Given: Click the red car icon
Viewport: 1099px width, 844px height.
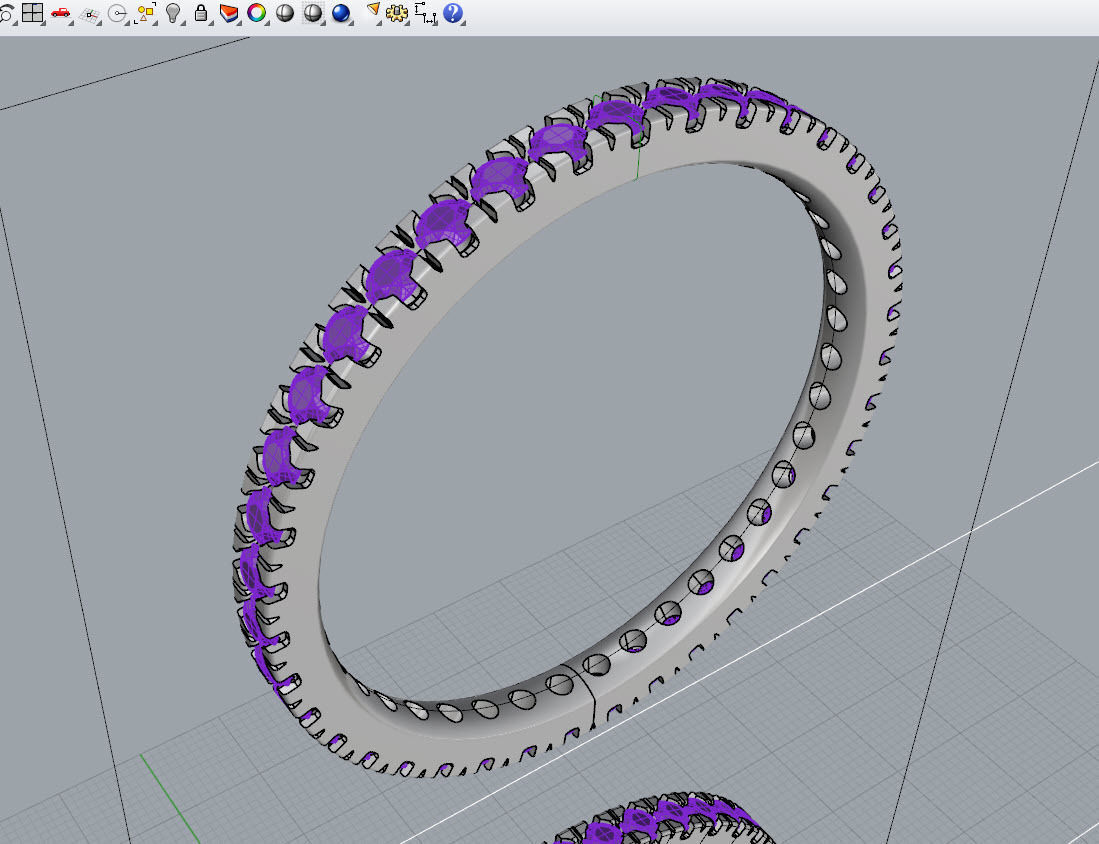Looking at the screenshot, I should click(61, 13).
